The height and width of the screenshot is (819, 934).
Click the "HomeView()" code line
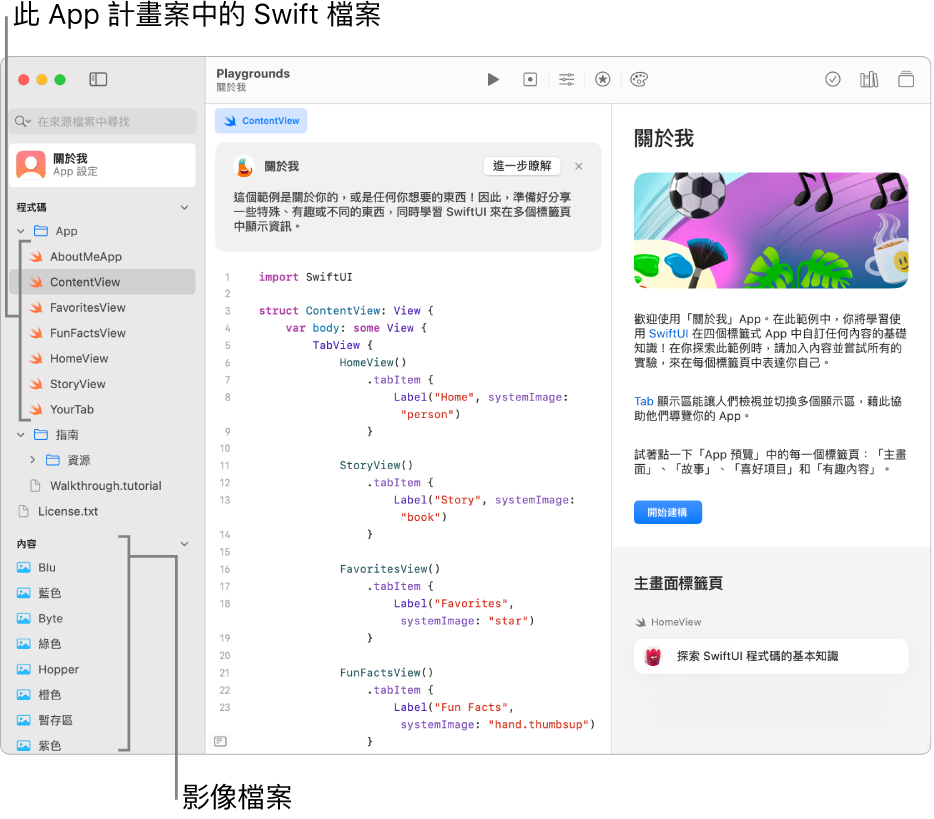click(x=372, y=363)
